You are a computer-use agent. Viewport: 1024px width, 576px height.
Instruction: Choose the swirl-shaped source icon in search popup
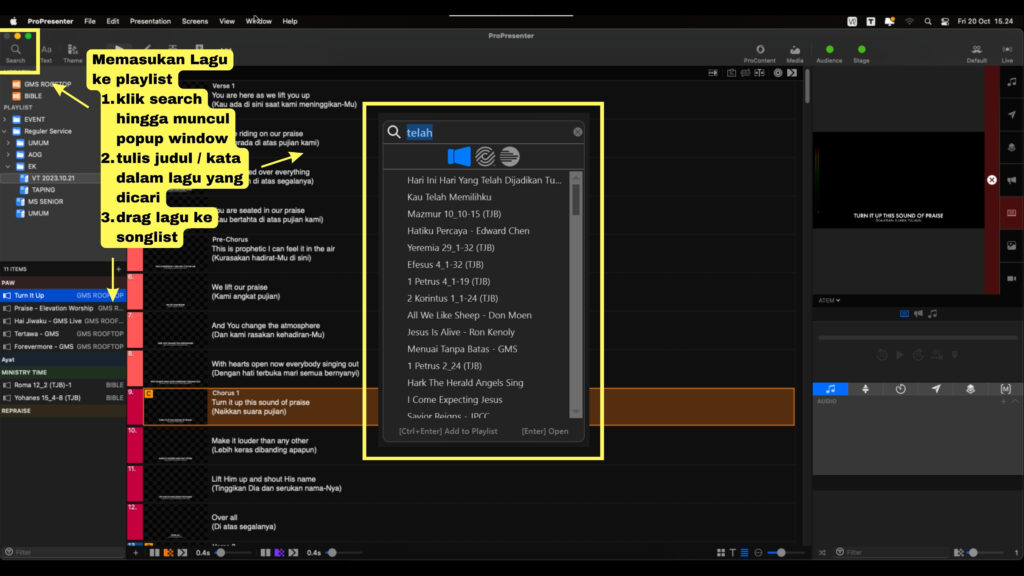(485, 157)
